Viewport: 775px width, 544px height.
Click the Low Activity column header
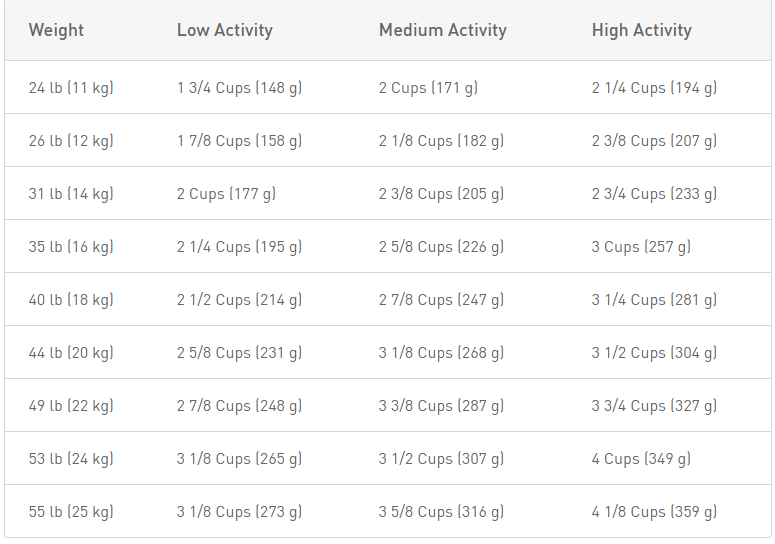coord(225,30)
